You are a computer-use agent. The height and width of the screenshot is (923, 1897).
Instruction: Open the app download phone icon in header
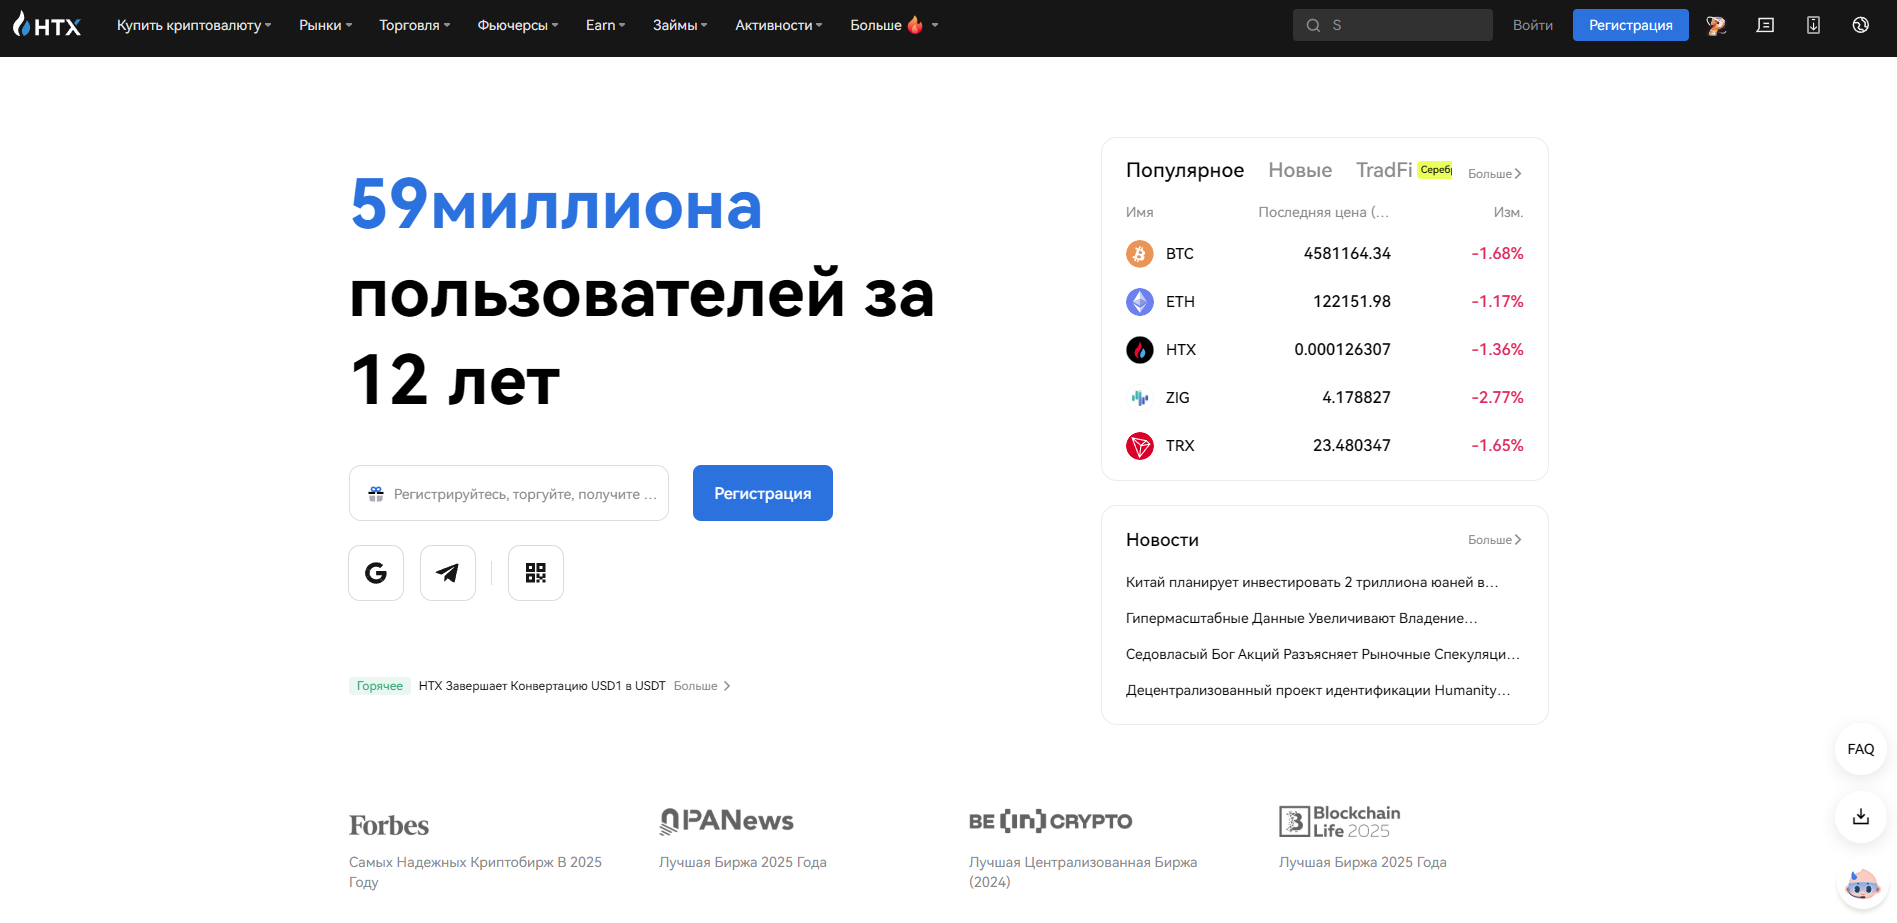point(1813,25)
